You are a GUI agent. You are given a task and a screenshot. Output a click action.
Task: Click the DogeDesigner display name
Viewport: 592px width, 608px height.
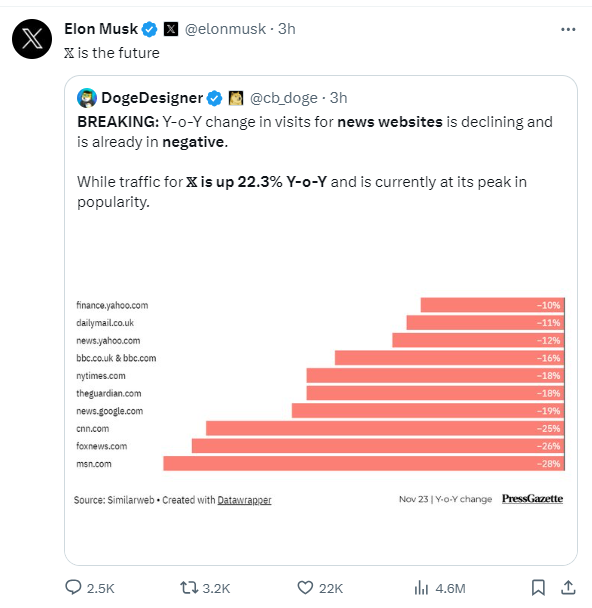coord(152,98)
